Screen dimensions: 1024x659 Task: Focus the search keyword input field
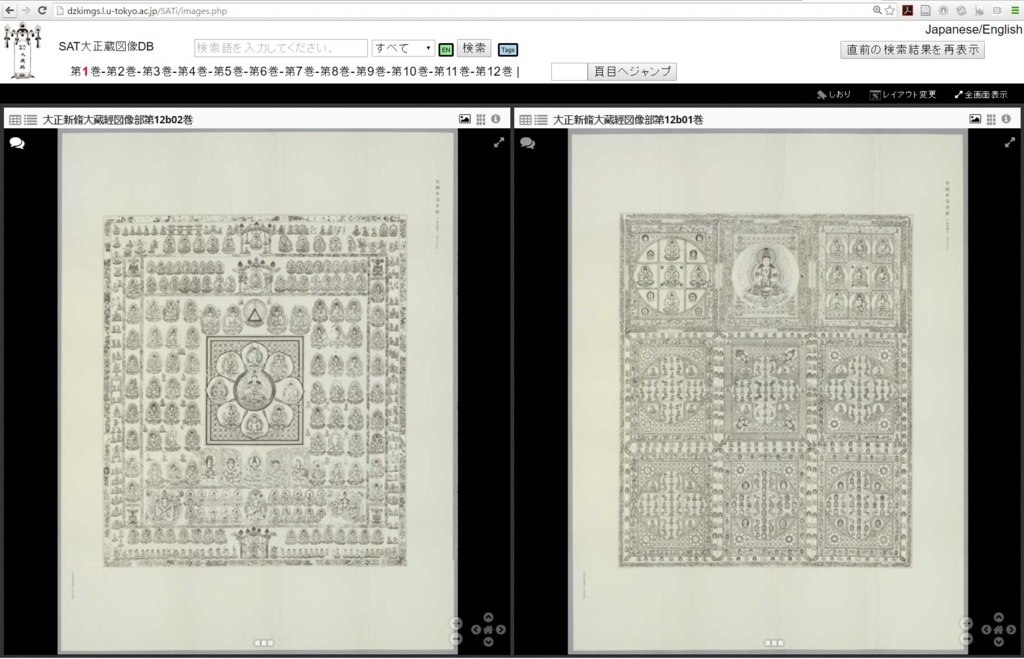point(281,48)
